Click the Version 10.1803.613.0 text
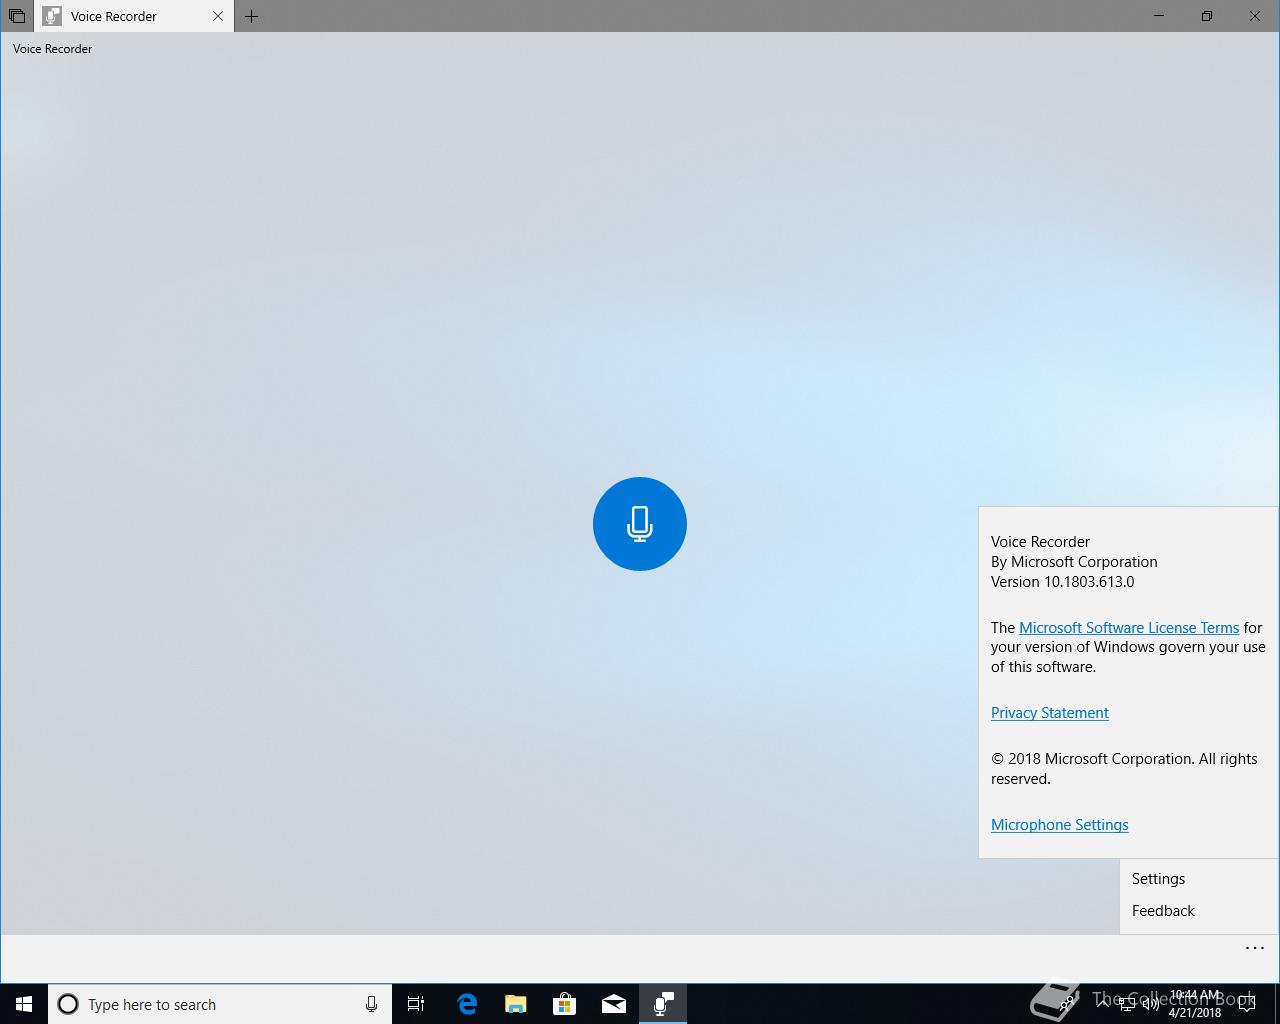1280x1024 pixels. pyautogui.click(x=1062, y=581)
